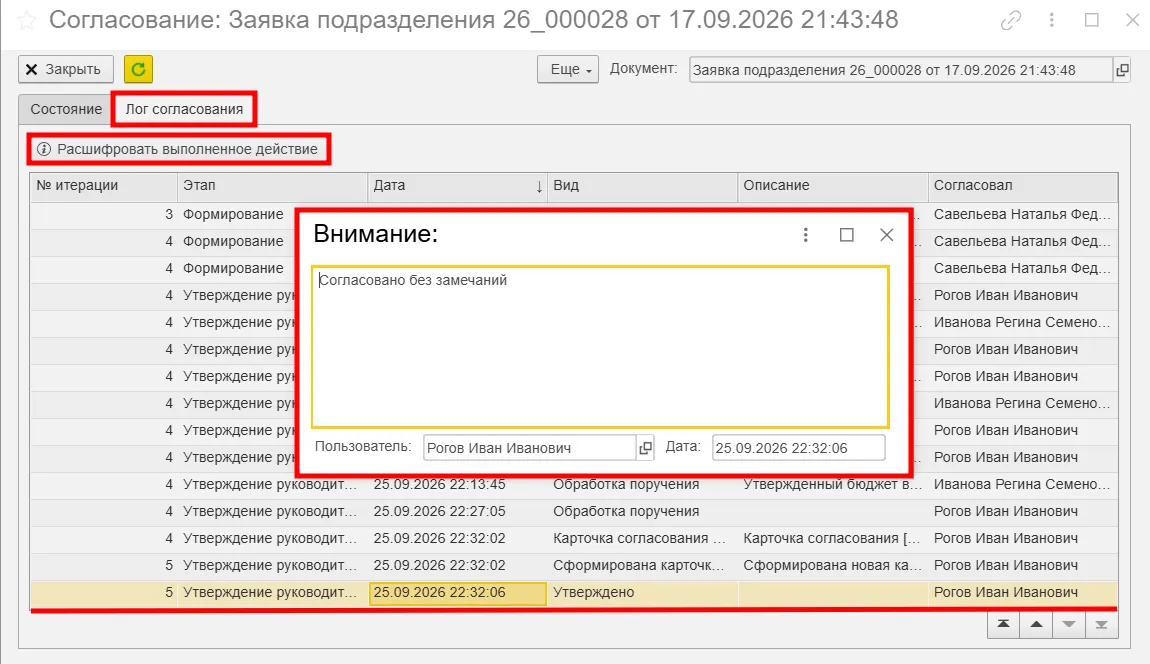Select date cell 25.09.2026 22:13:45

[457, 484]
